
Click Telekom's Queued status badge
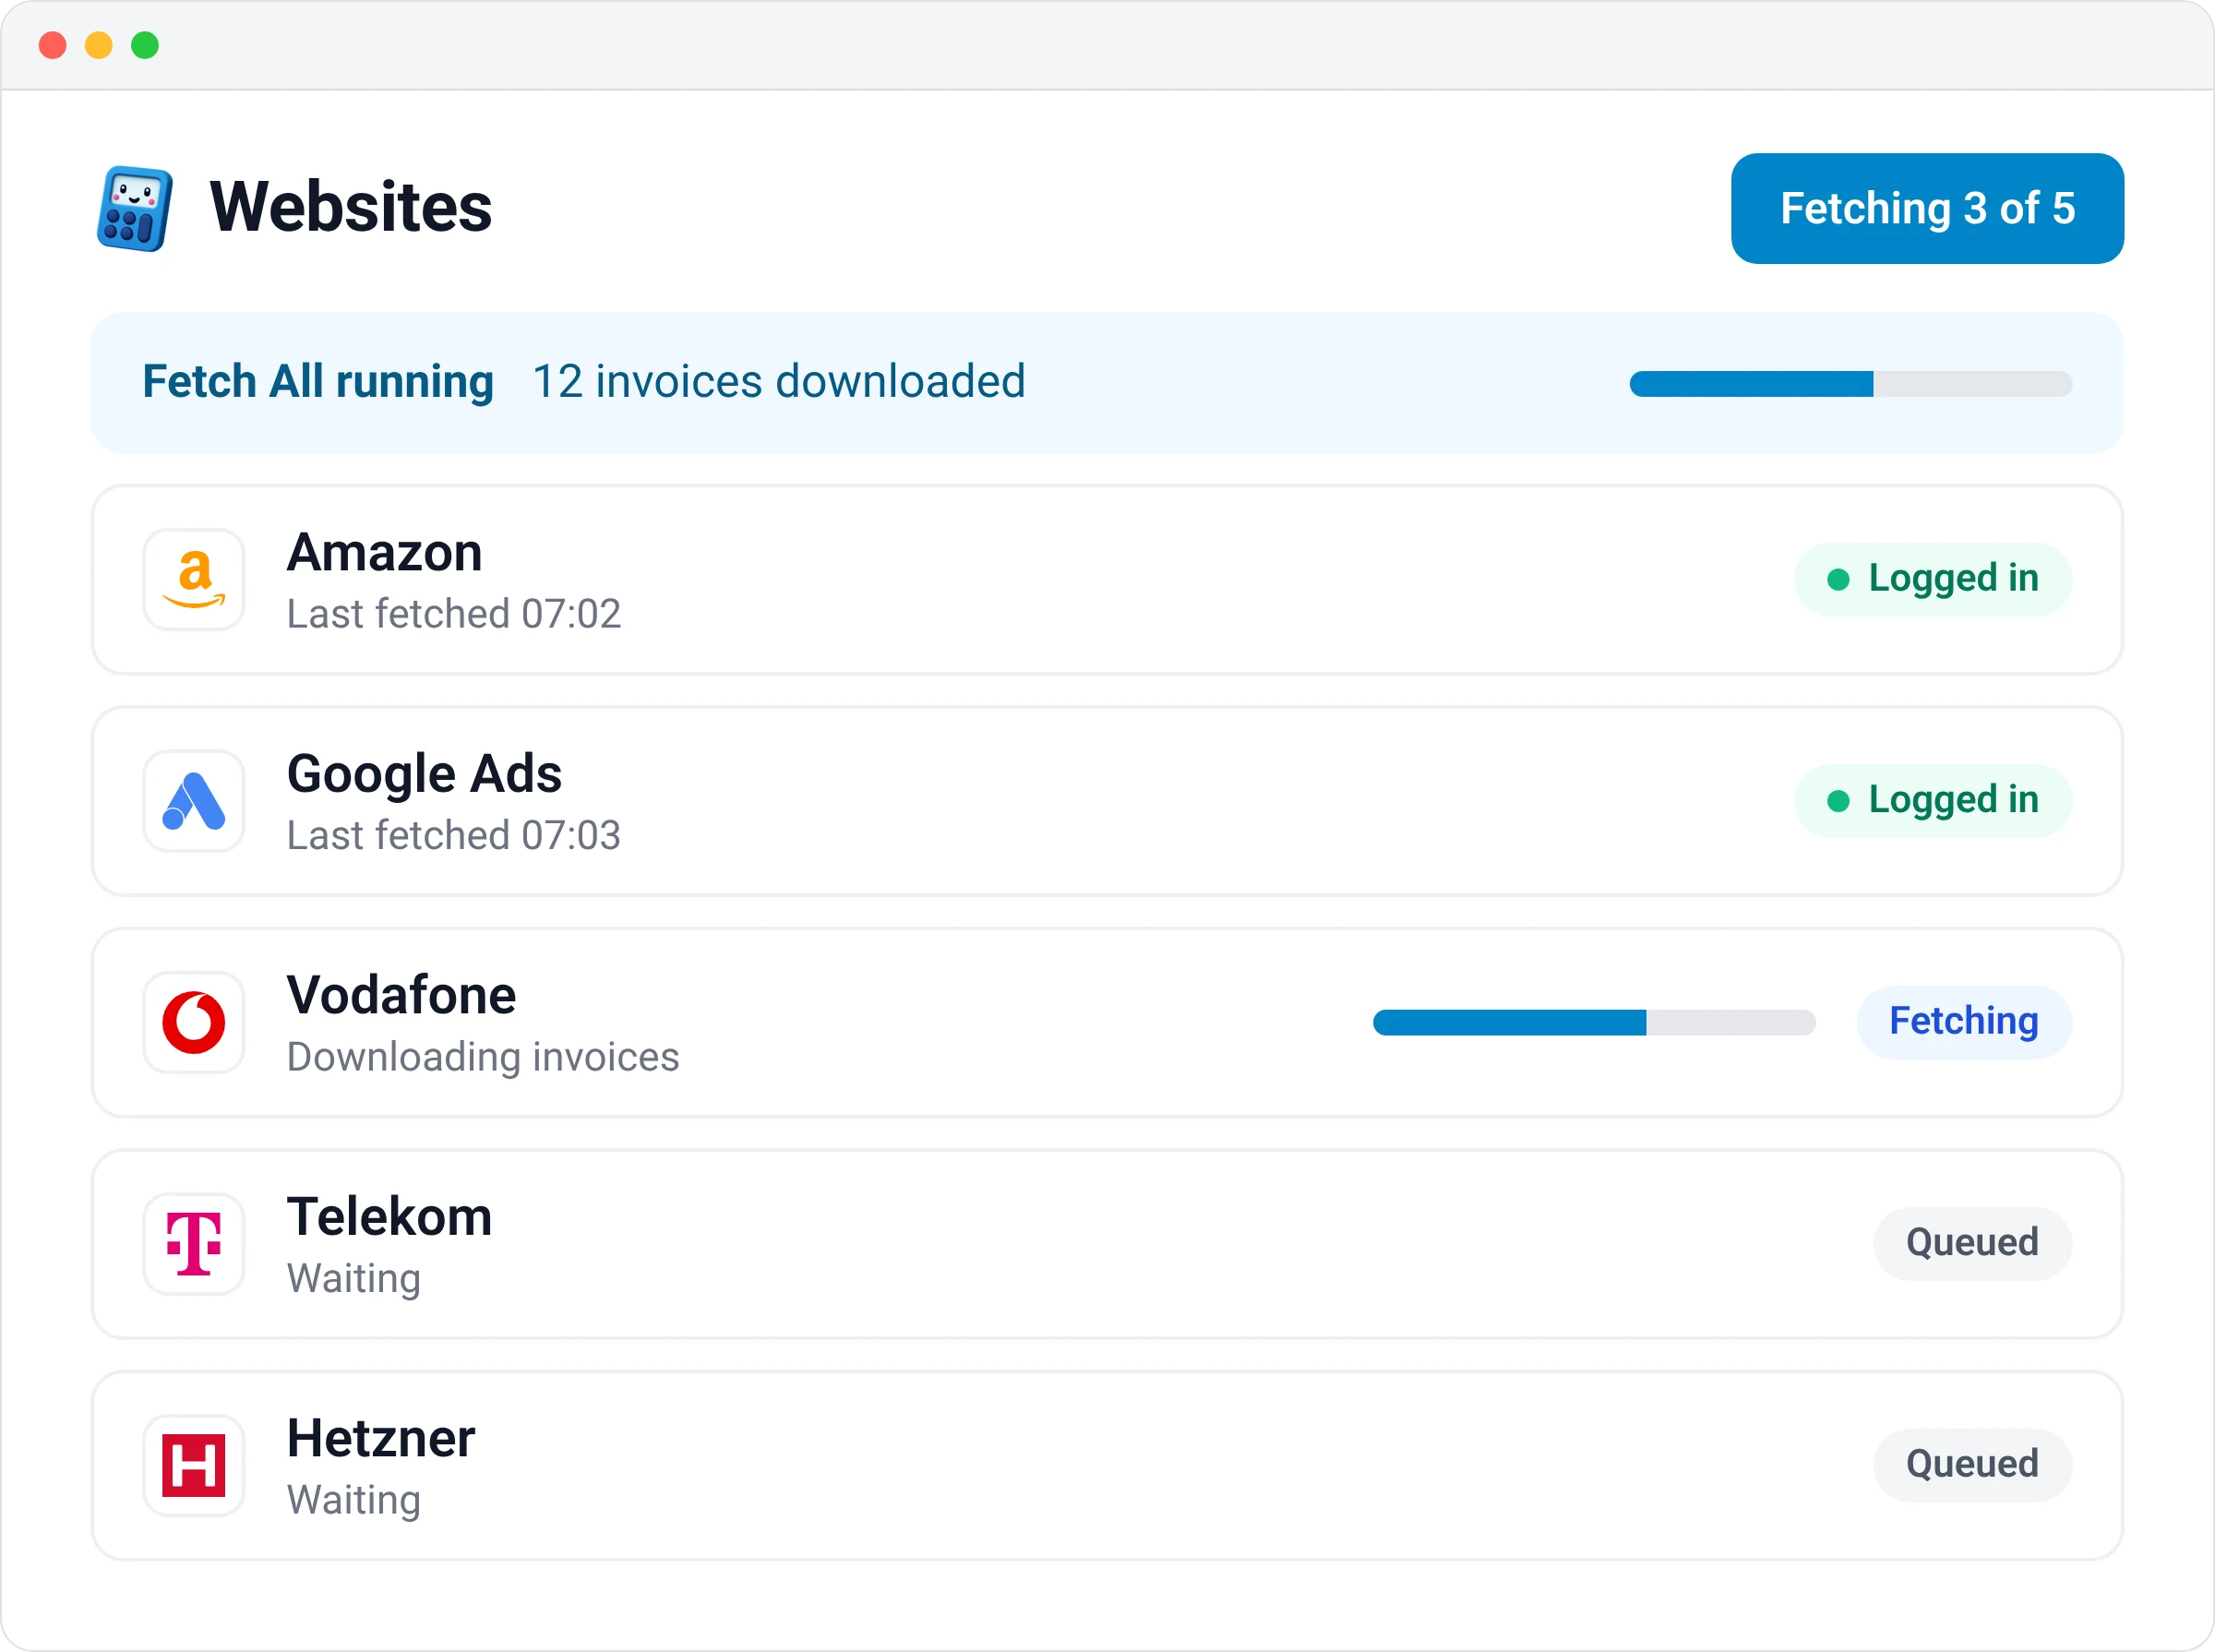(1972, 1243)
